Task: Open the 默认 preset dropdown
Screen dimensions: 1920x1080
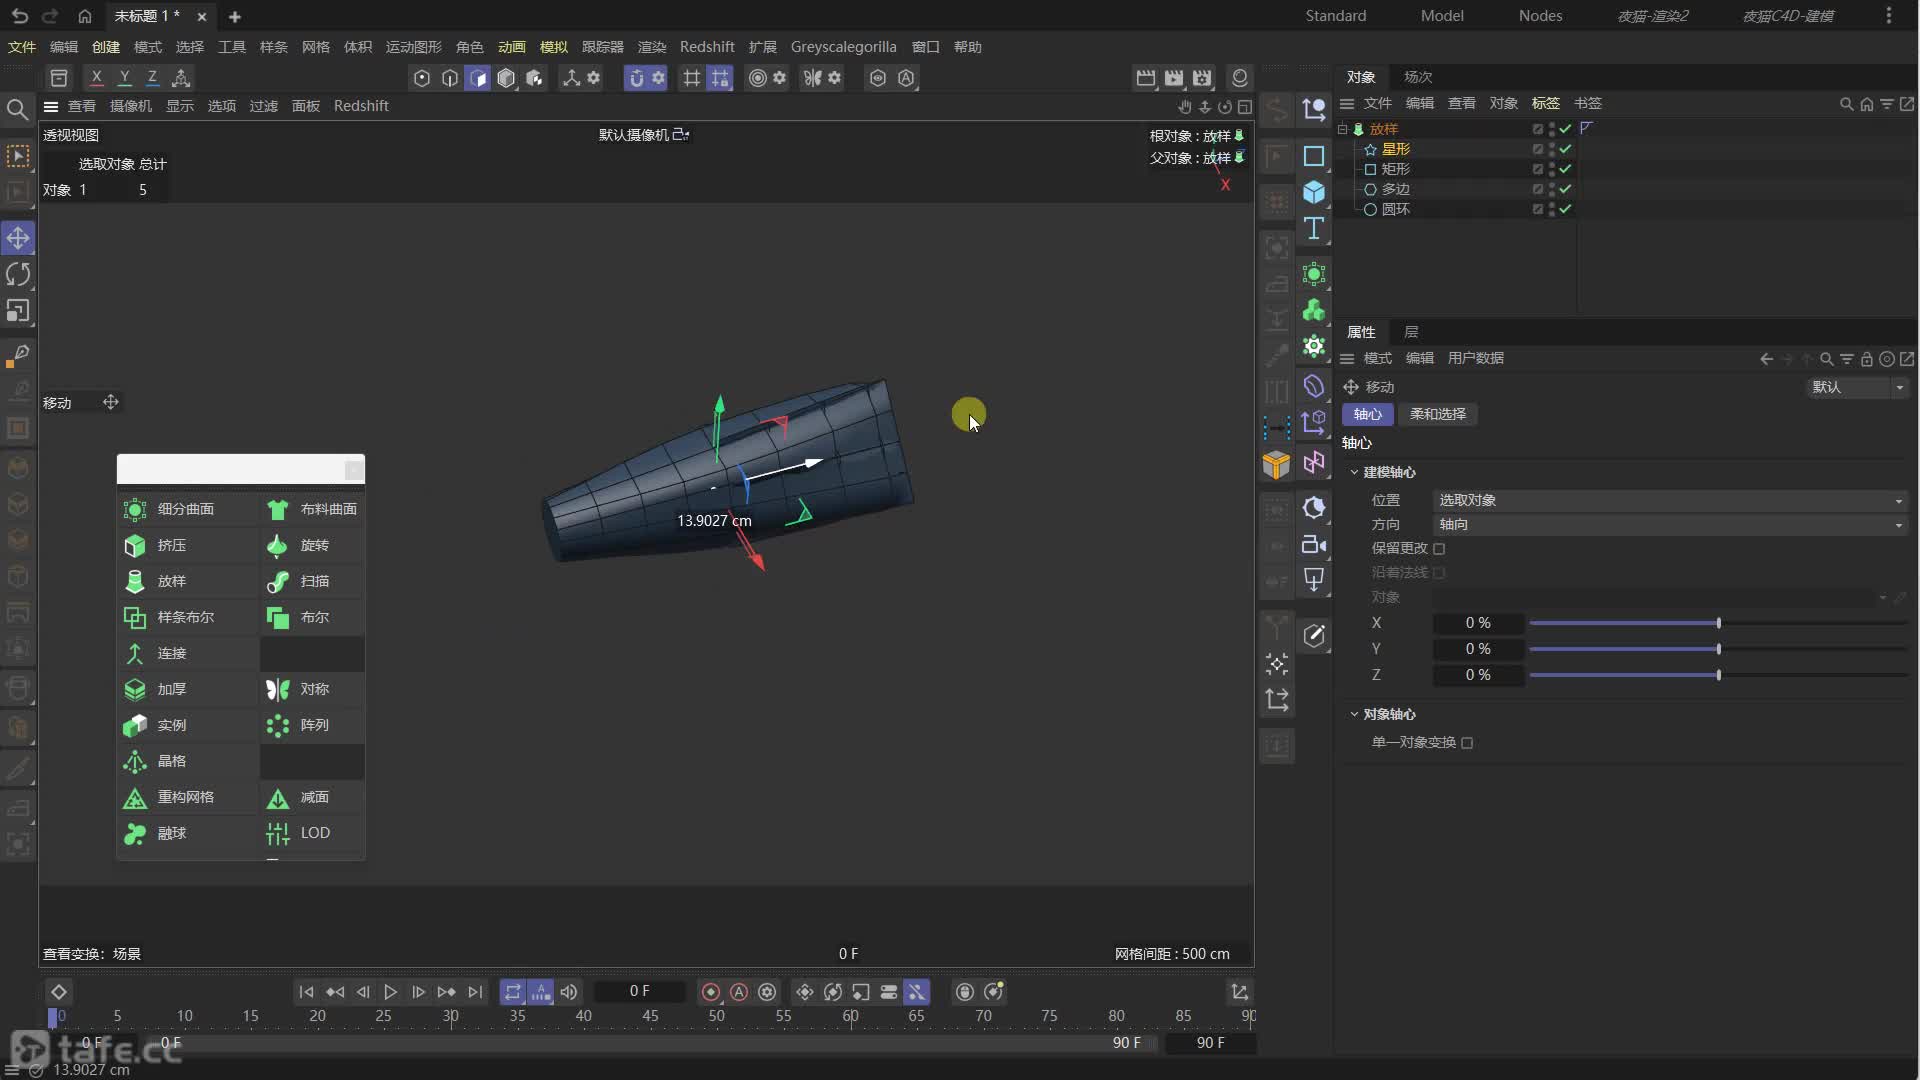Action: (x=1858, y=387)
